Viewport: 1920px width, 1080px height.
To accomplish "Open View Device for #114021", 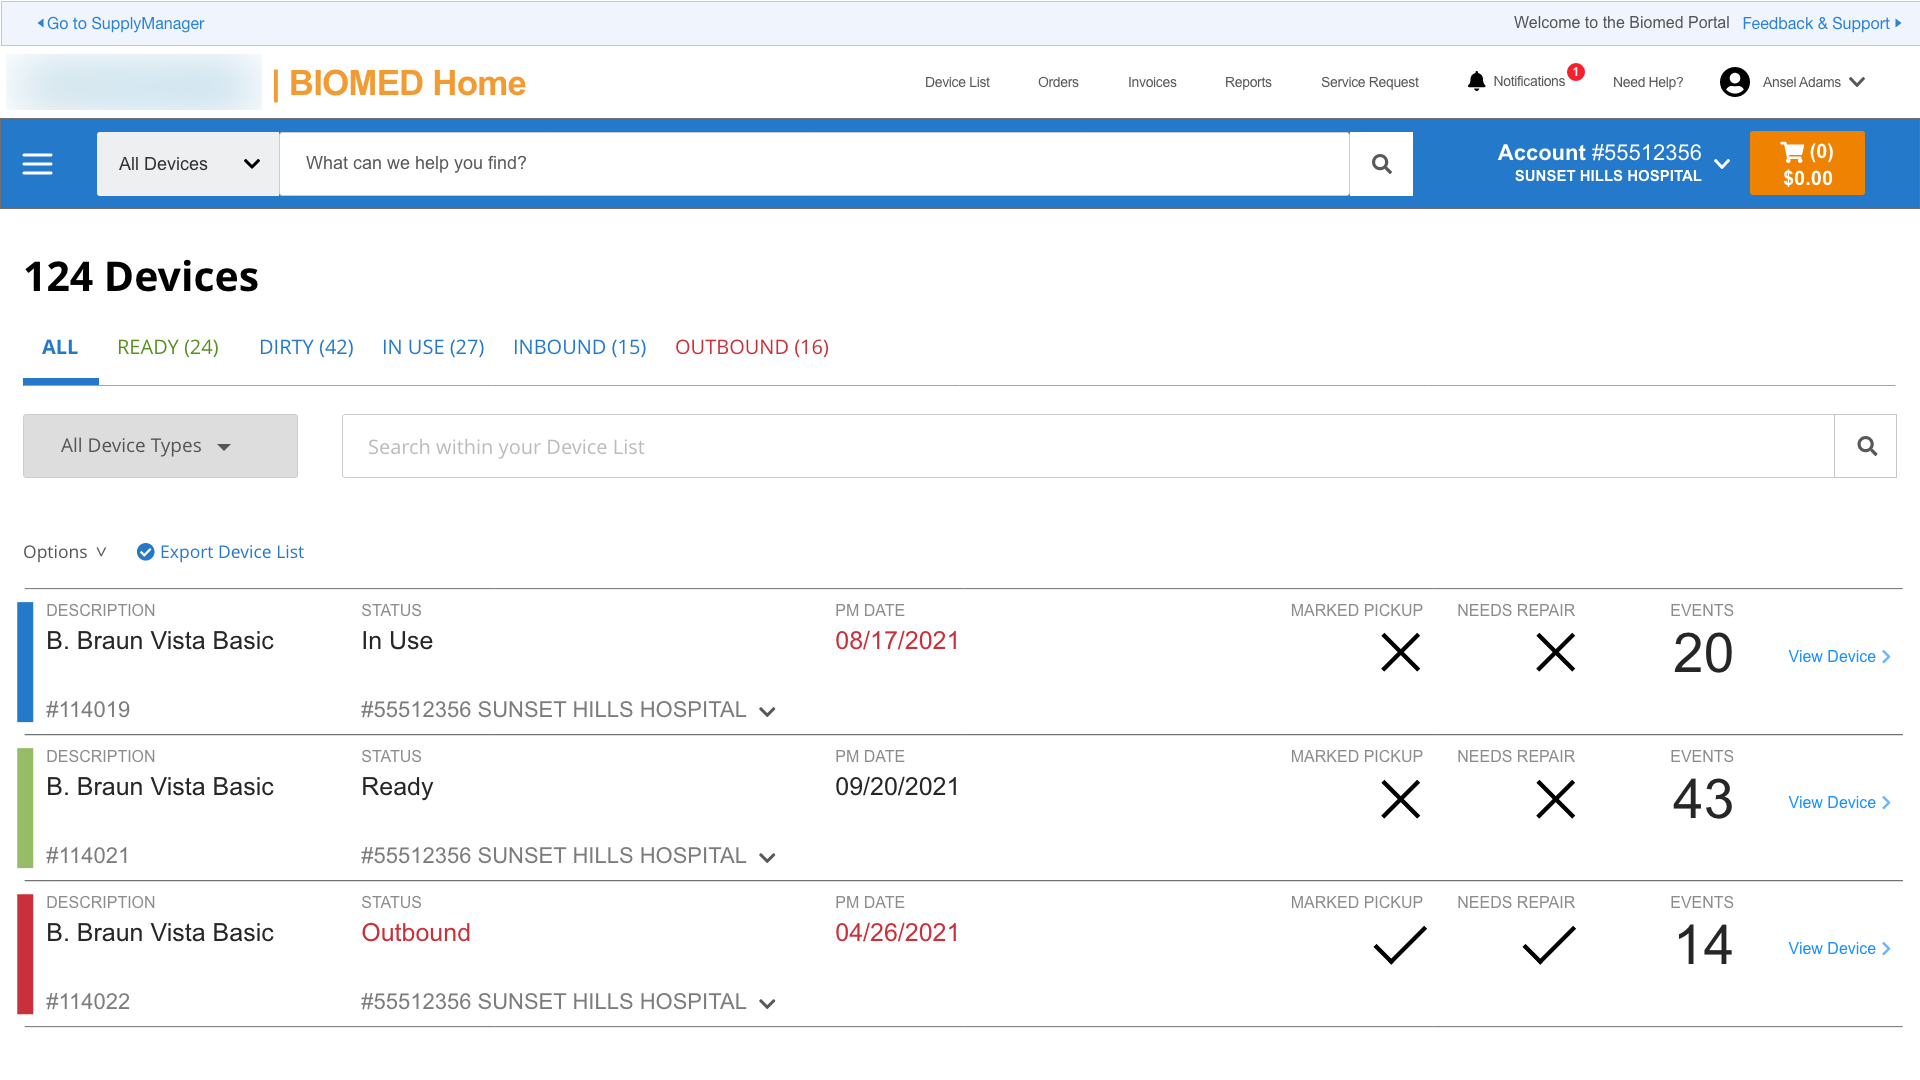I will coord(1838,803).
